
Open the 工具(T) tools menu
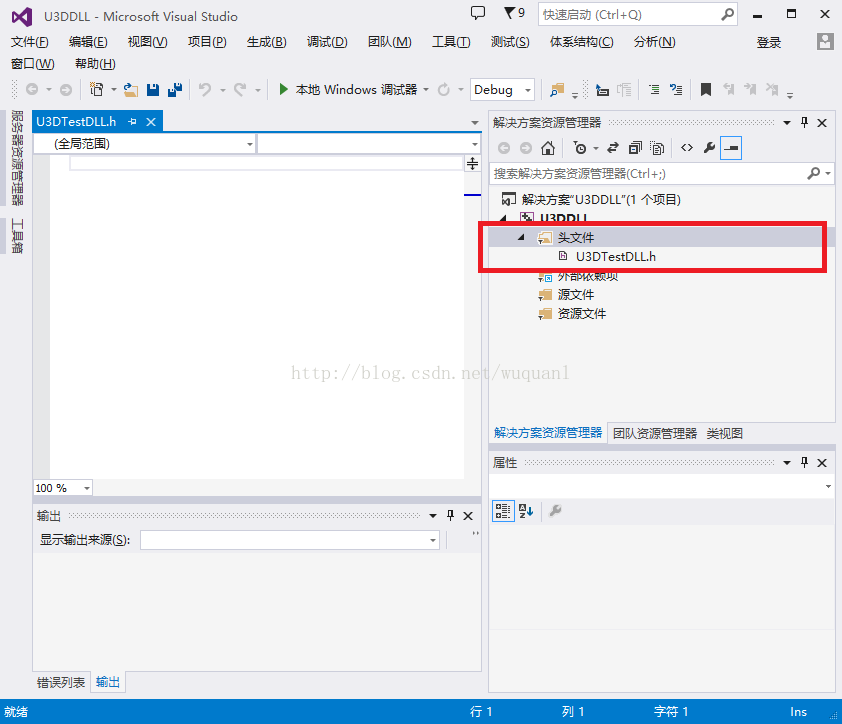coord(451,41)
